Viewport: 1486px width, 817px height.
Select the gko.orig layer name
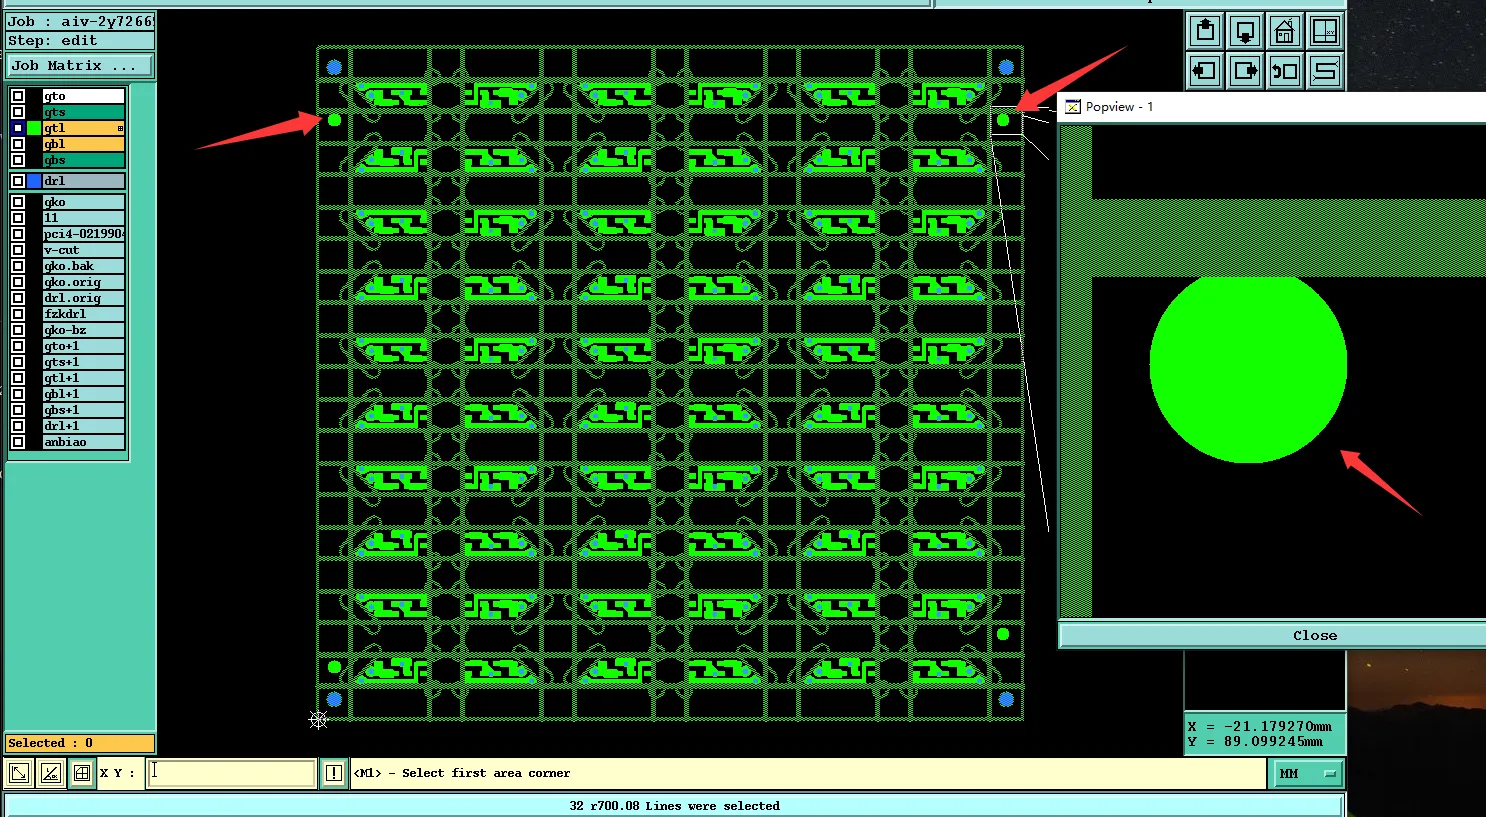tap(84, 282)
